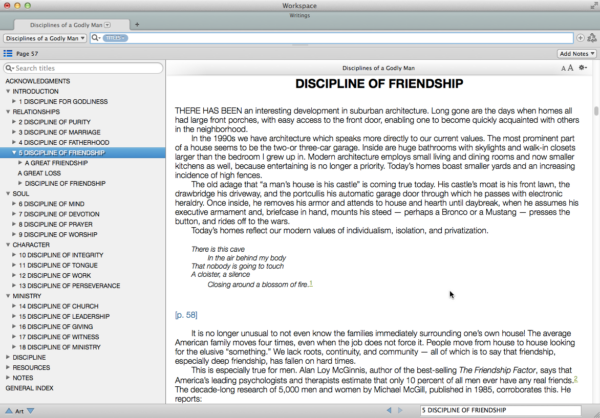Click the new tab plus button
600x418 pixels.
137,23
